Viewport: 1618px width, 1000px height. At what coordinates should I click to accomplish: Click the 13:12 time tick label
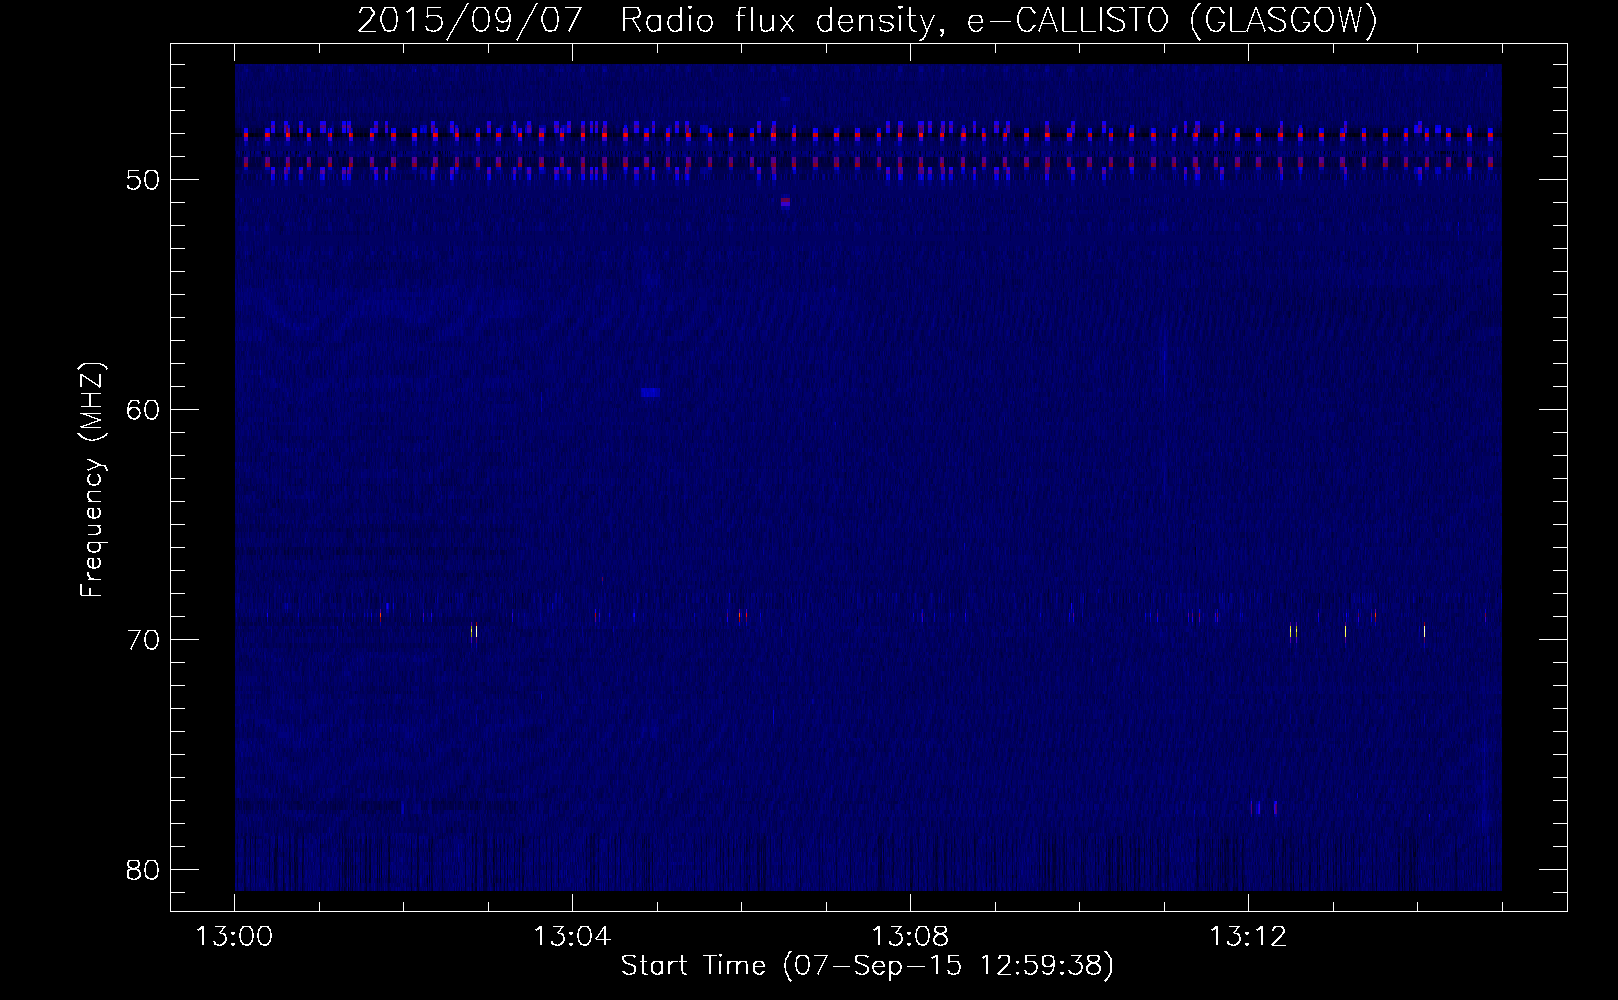point(1247,937)
